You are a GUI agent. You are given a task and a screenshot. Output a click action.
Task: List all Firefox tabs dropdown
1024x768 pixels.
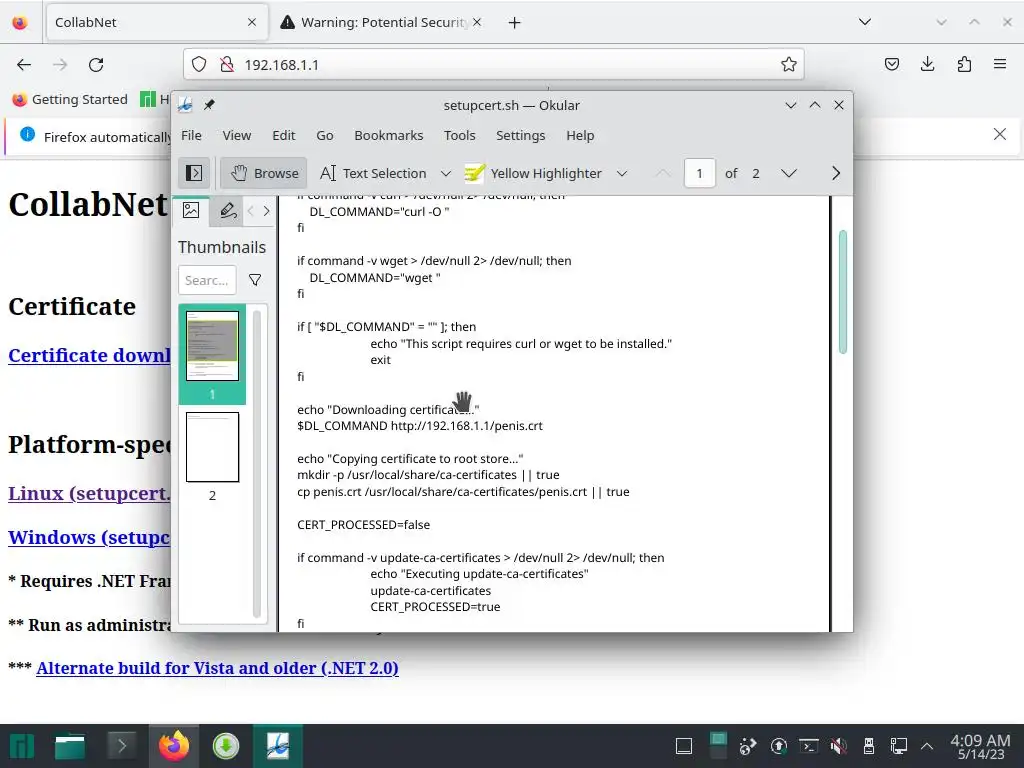pos(865,22)
